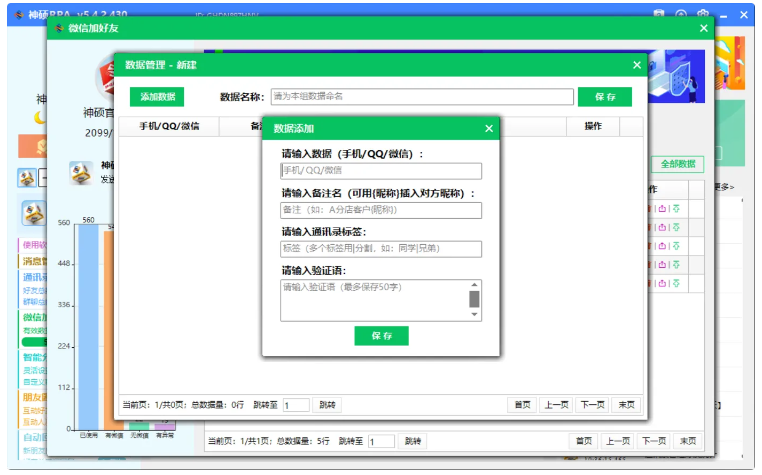Click the 数据名称 name input field
The image size is (762, 475).
coord(422,96)
